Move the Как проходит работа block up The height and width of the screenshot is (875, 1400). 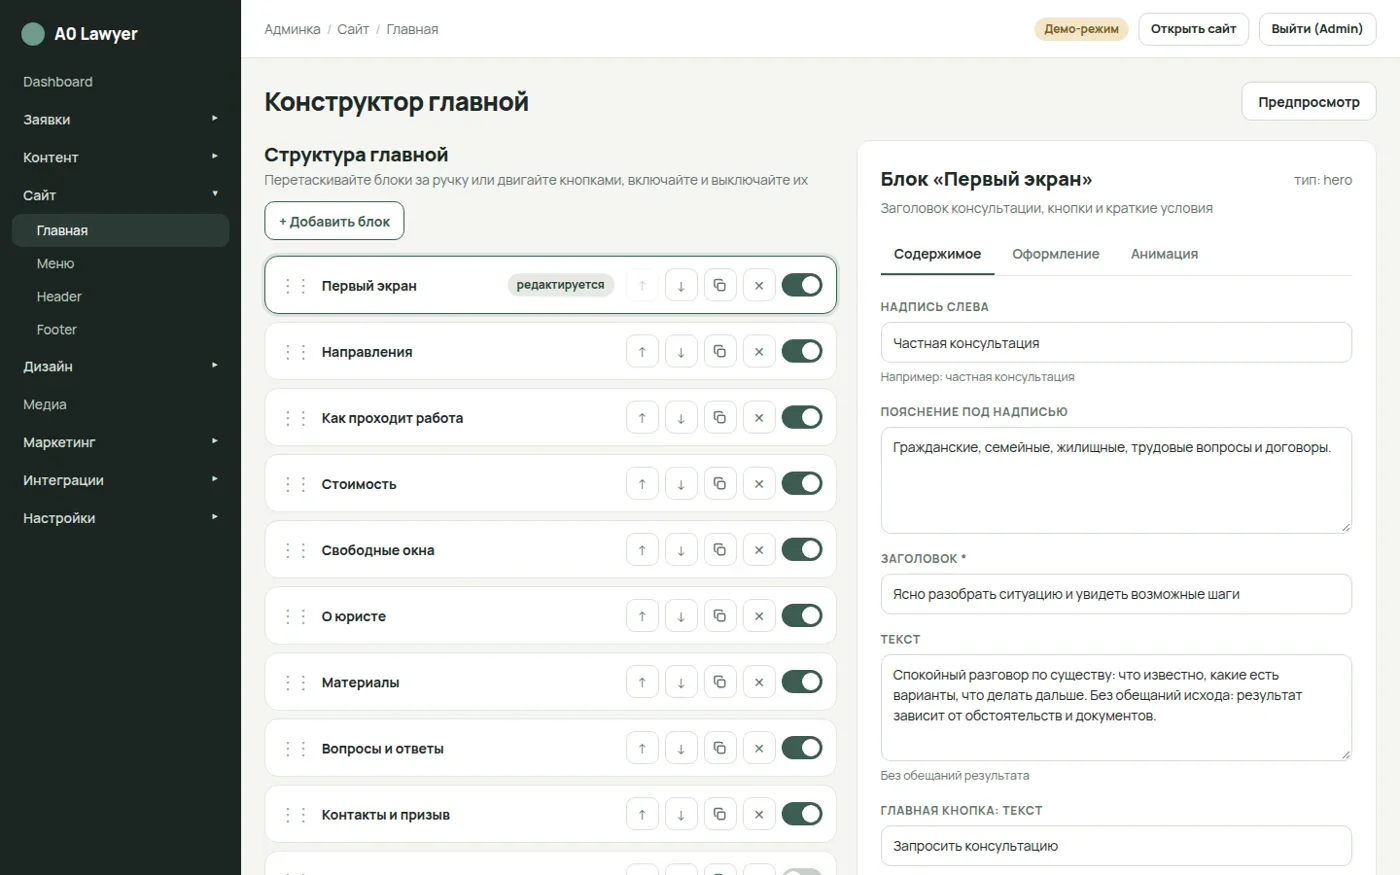(x=642, y=418)
